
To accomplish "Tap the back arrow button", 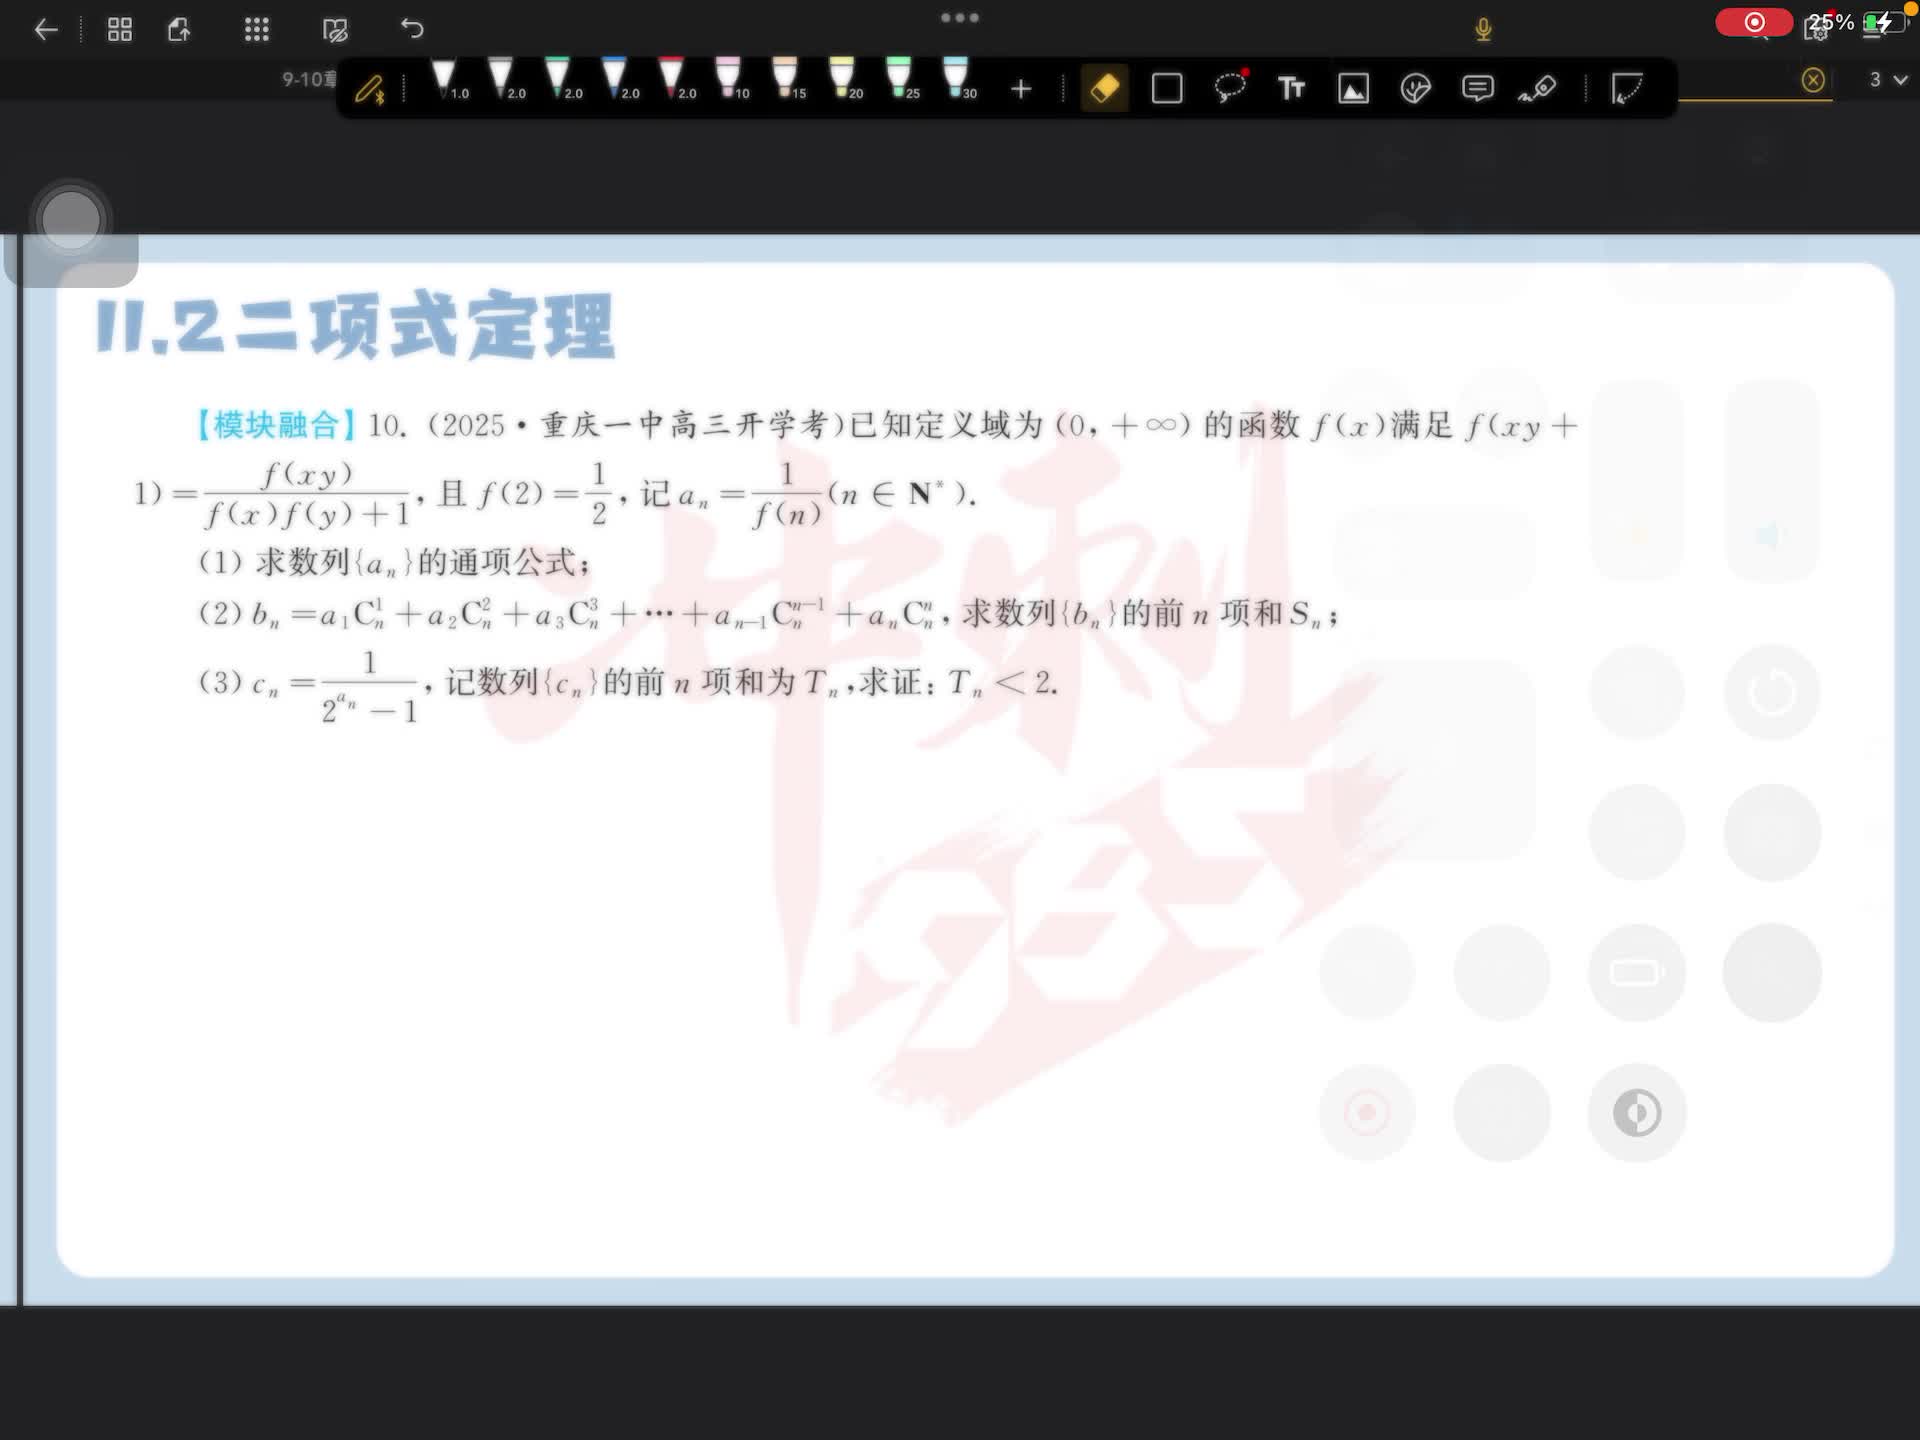I will [x=46, y=30].
